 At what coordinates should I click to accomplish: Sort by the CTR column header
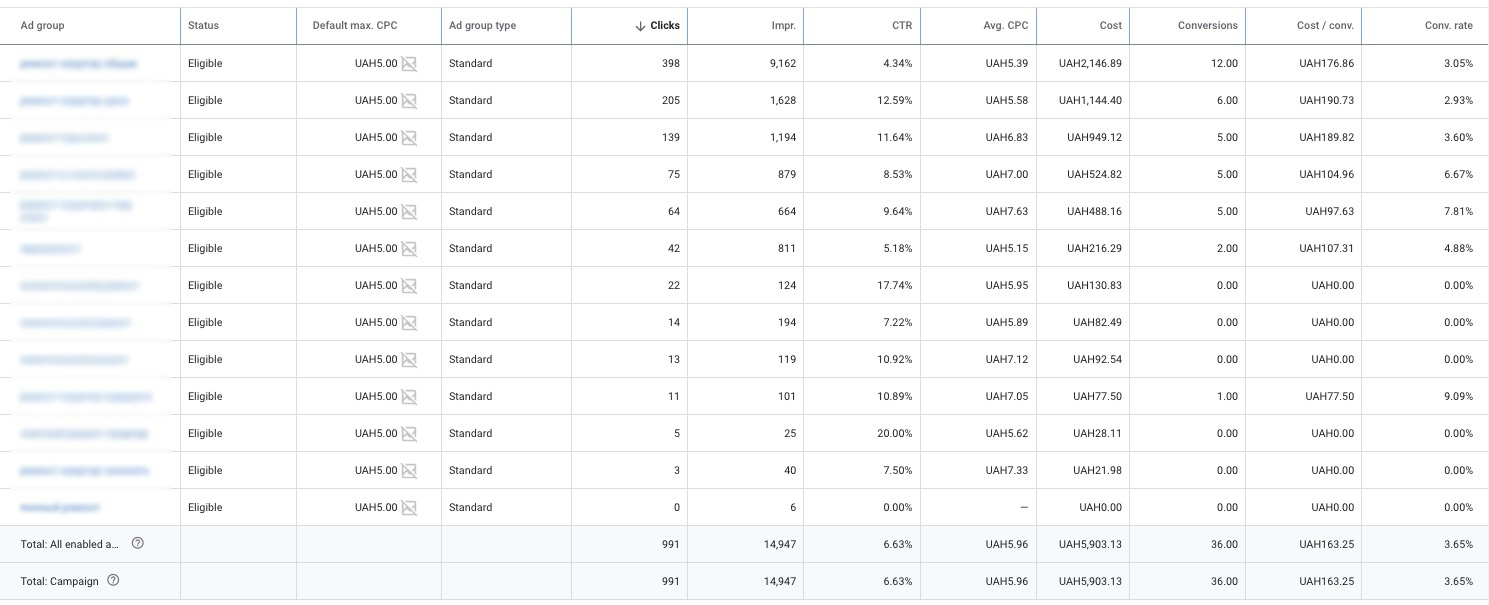pos(901,26)
